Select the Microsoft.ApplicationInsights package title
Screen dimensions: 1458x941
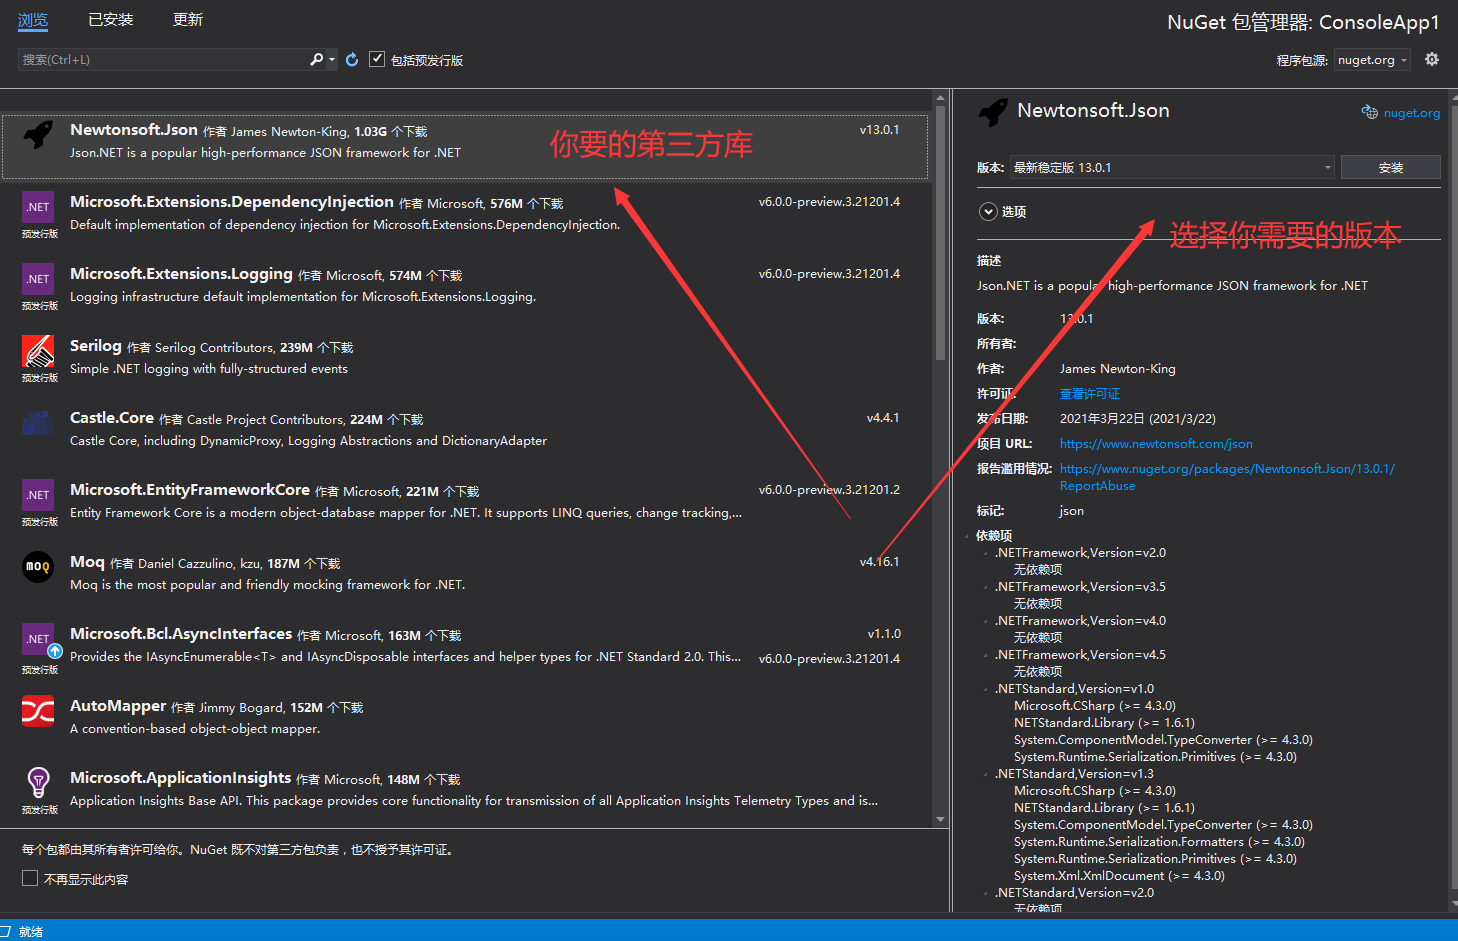click(180, 778)
